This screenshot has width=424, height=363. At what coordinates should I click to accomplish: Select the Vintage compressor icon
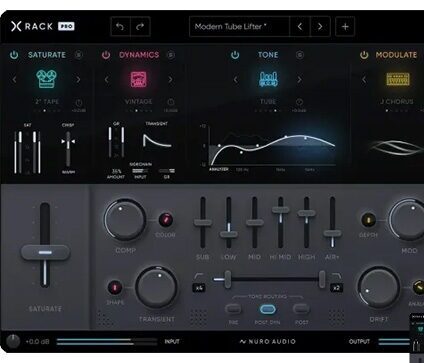coord(138,79)
